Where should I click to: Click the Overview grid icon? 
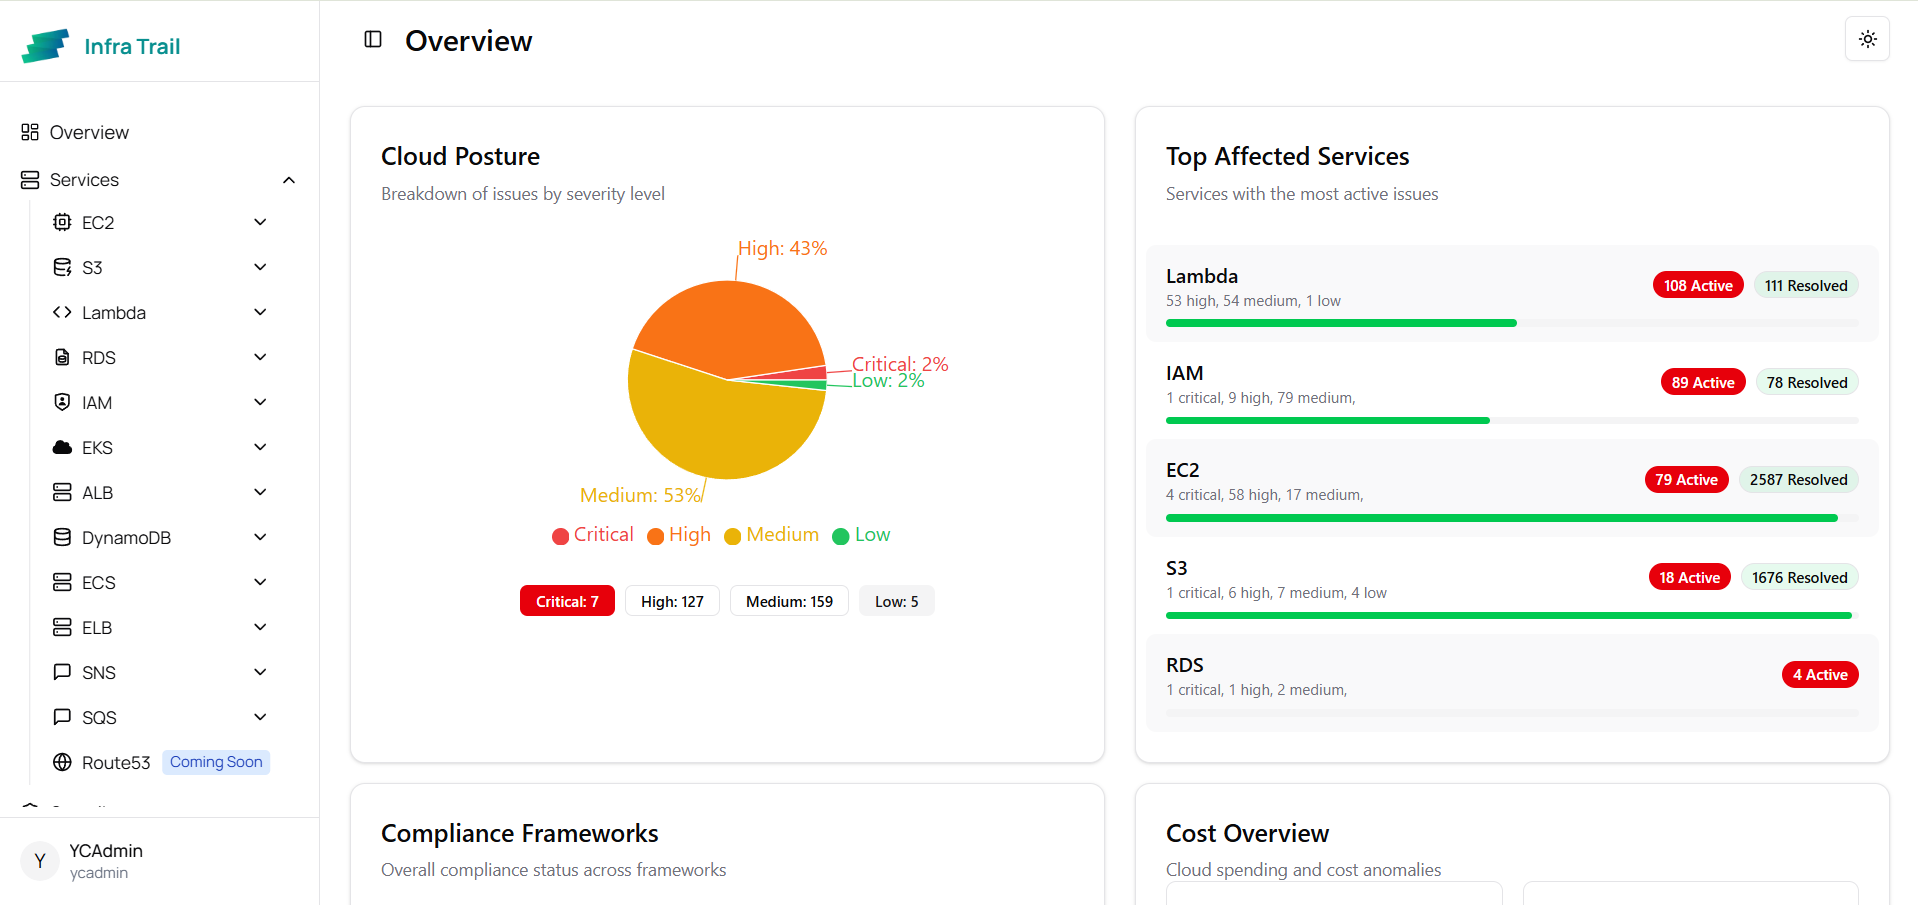(x=30, y=132)
